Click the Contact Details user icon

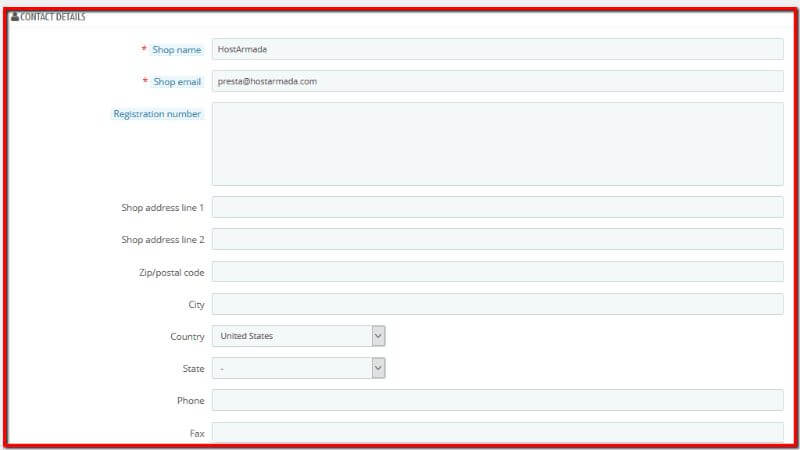coord(15,17)
